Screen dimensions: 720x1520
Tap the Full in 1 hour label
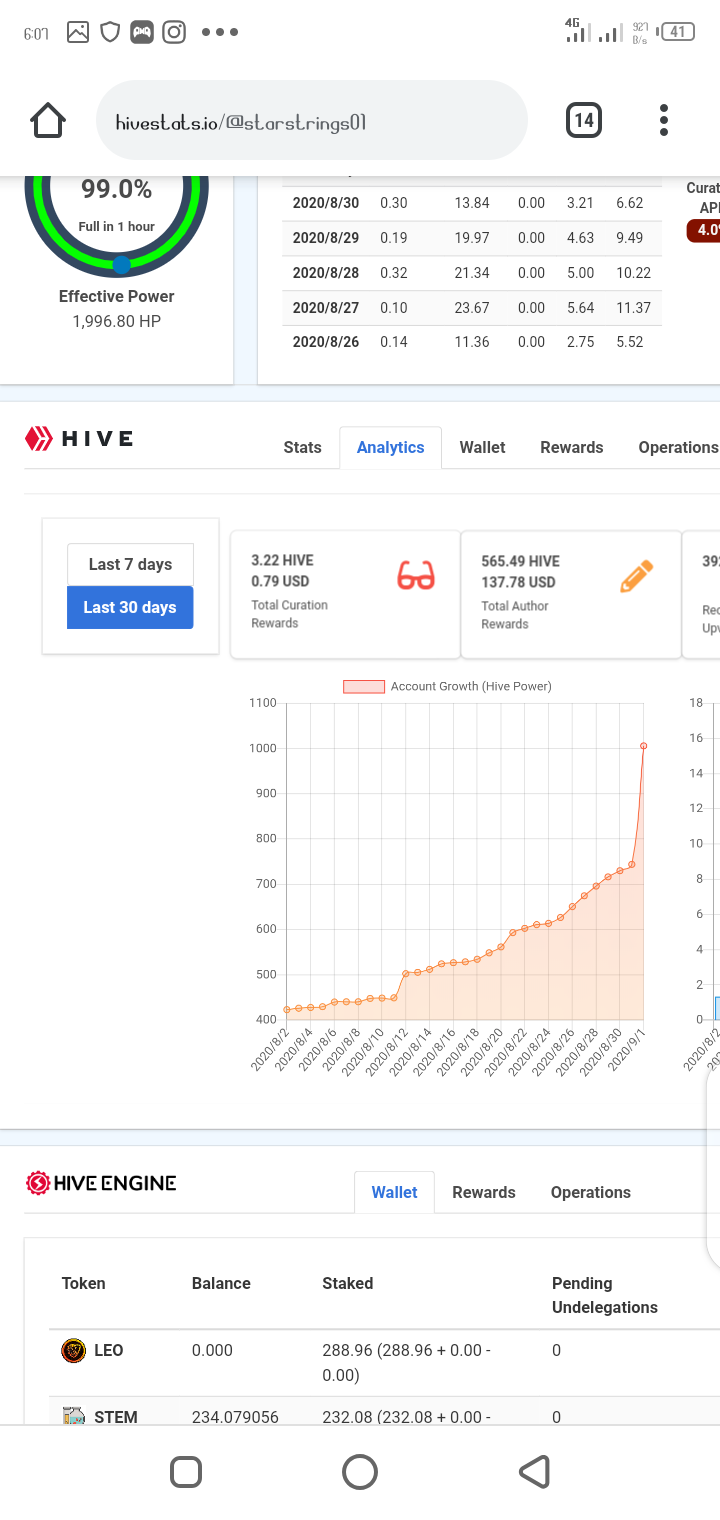tap(117, 227)
